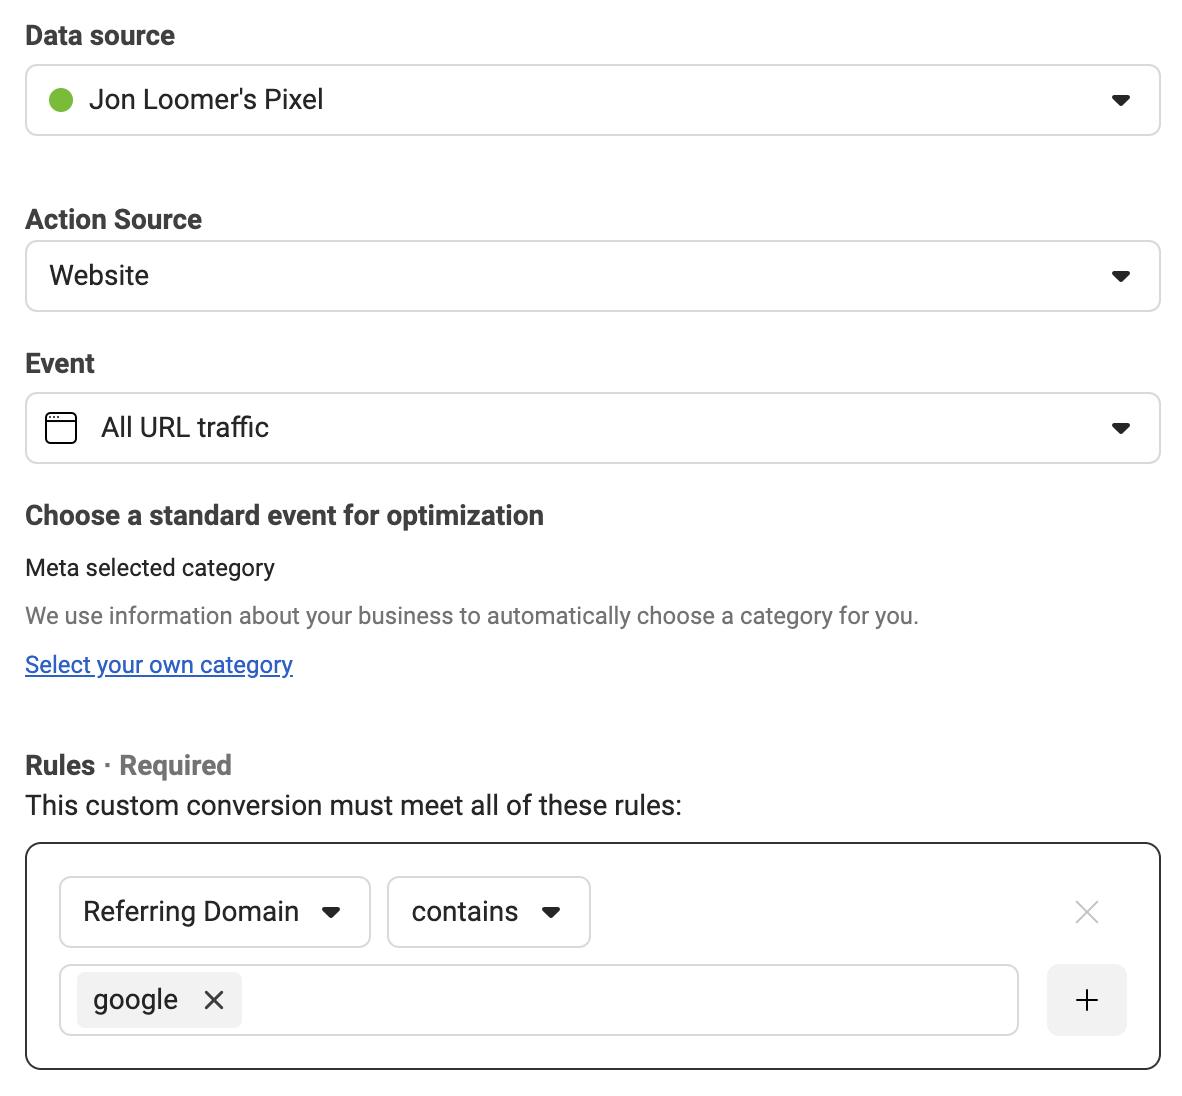Expand the contains operator dropdown

coord(488,912)
